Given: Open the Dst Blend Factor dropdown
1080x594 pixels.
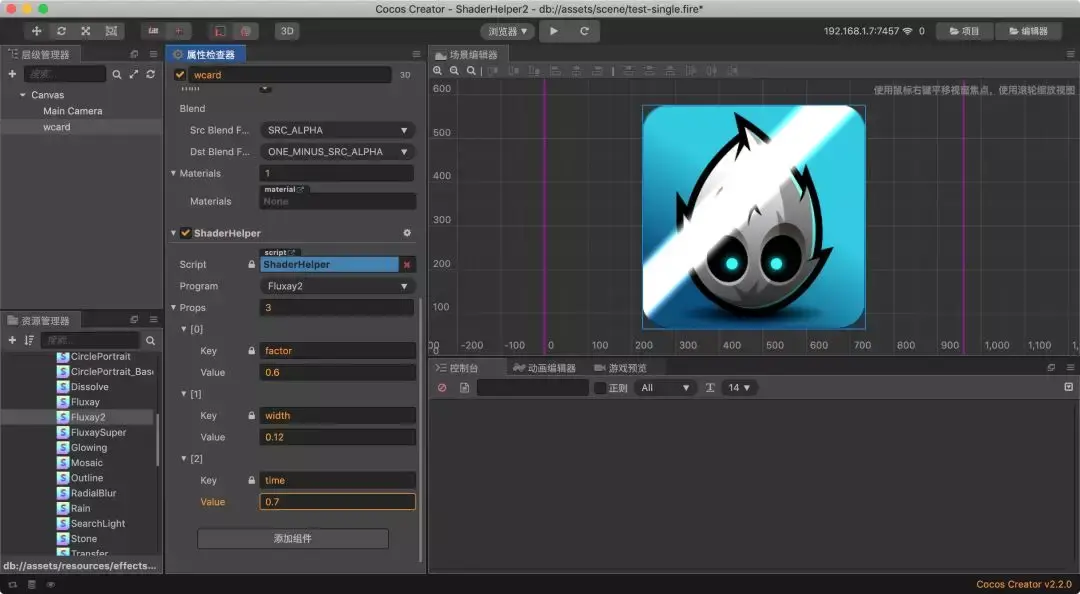Looking at the screenshot, I should pyautogui.click(x=337, y=152).
